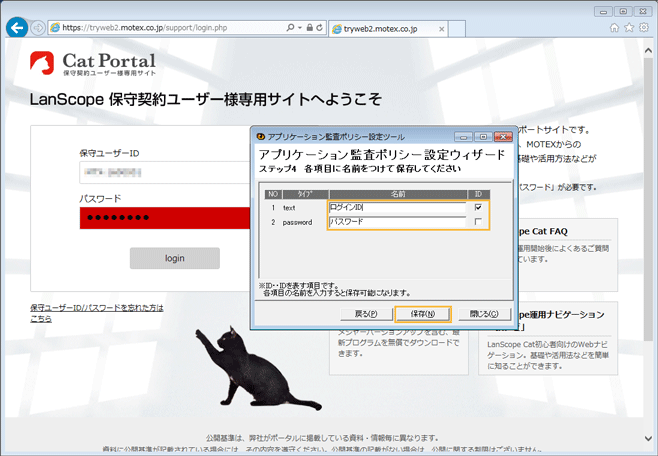This screenshot has height=456, width=658.
Task: Minimize the browser window
Action: point(603,11)
